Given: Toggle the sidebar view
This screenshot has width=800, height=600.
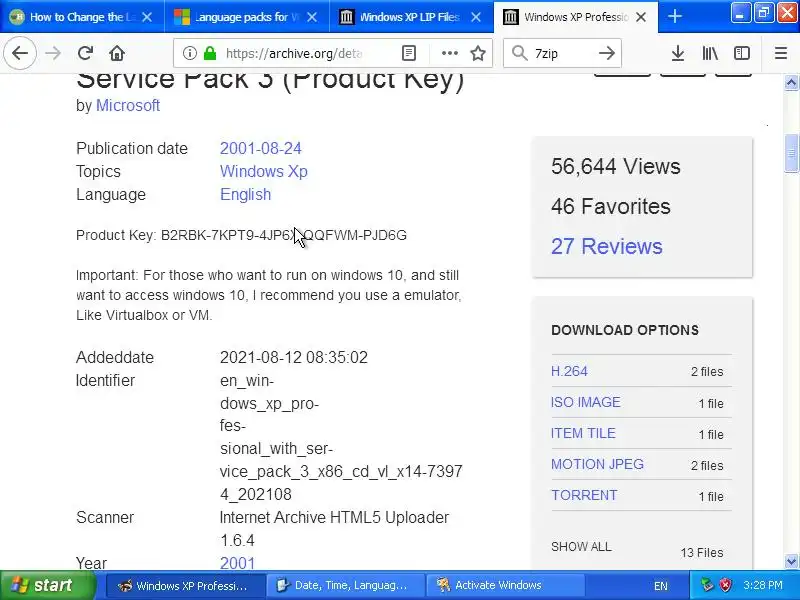Looking at the screenshot, I should [x=742, y=53].
